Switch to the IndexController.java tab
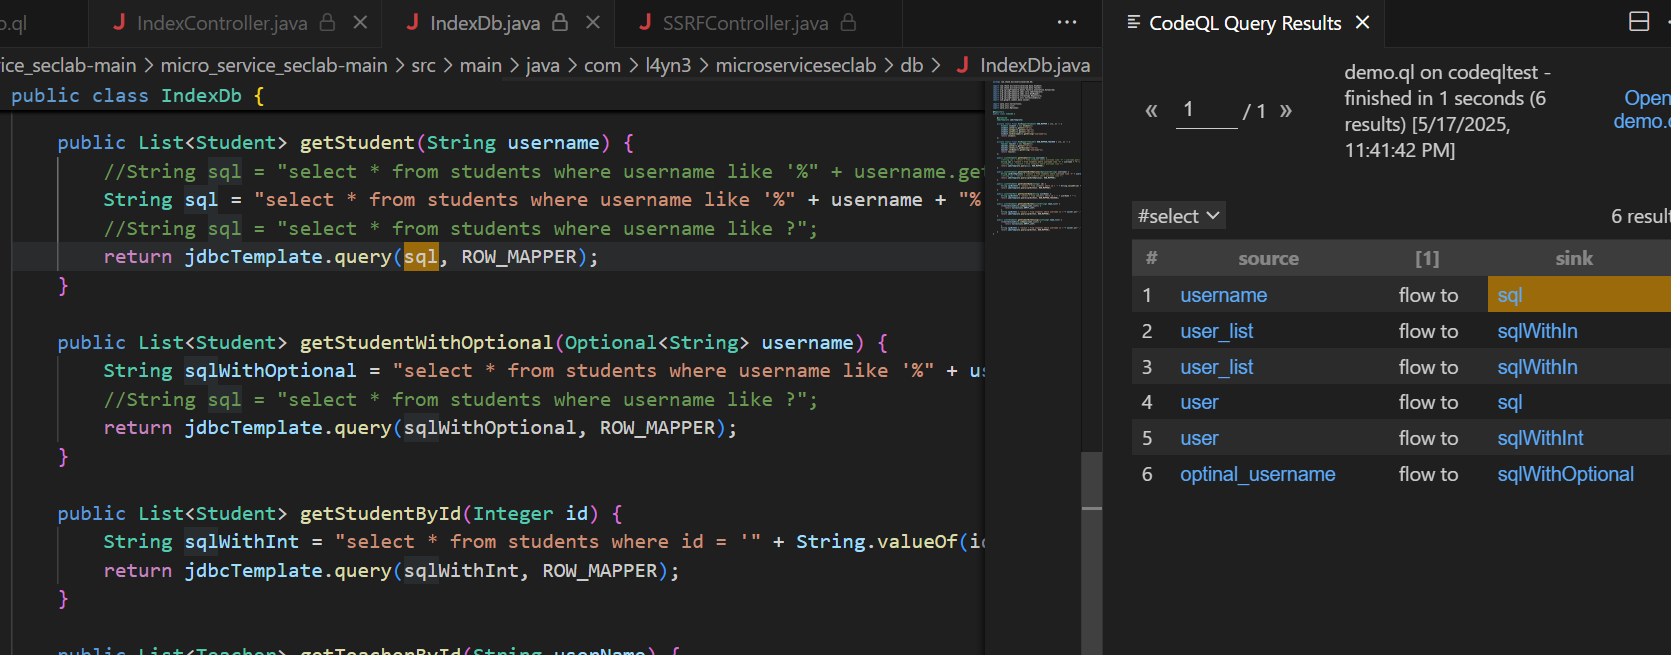The width and height of the screenshot is (1671, 655). (221, 22)
